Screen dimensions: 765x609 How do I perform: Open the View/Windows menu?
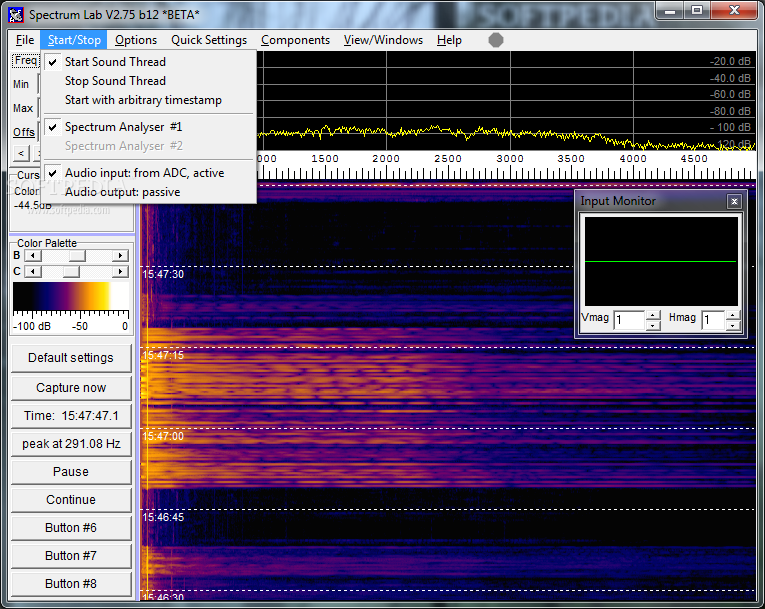pyautogui.click(x=383, y=40)
